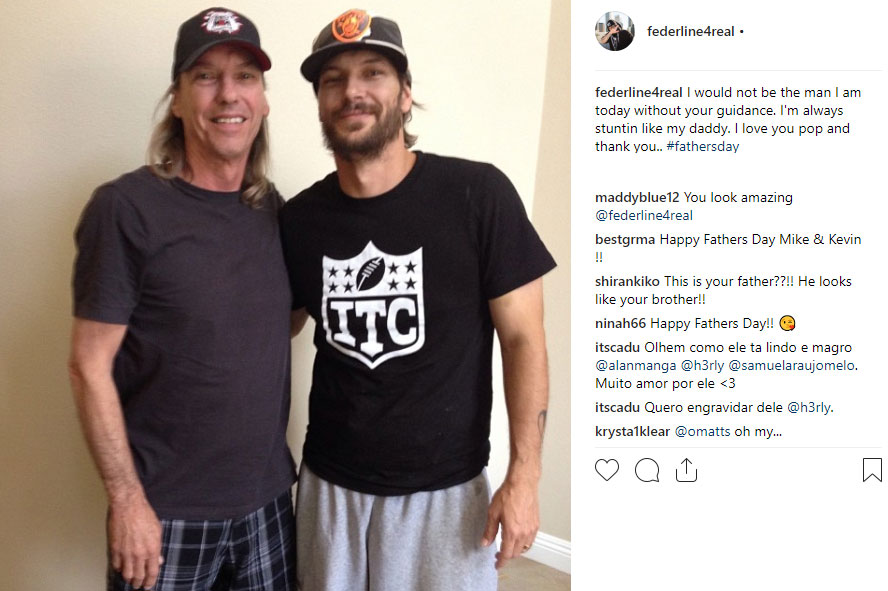Open federline4real username in header

(x=690, y=32)
